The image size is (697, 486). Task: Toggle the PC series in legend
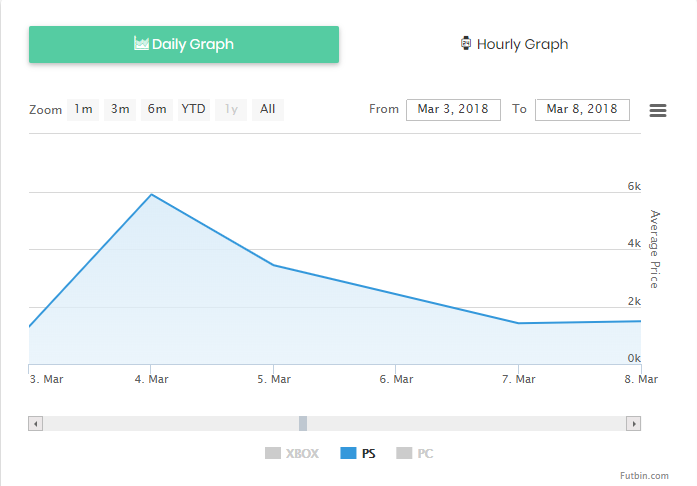[x=414, y=454]
